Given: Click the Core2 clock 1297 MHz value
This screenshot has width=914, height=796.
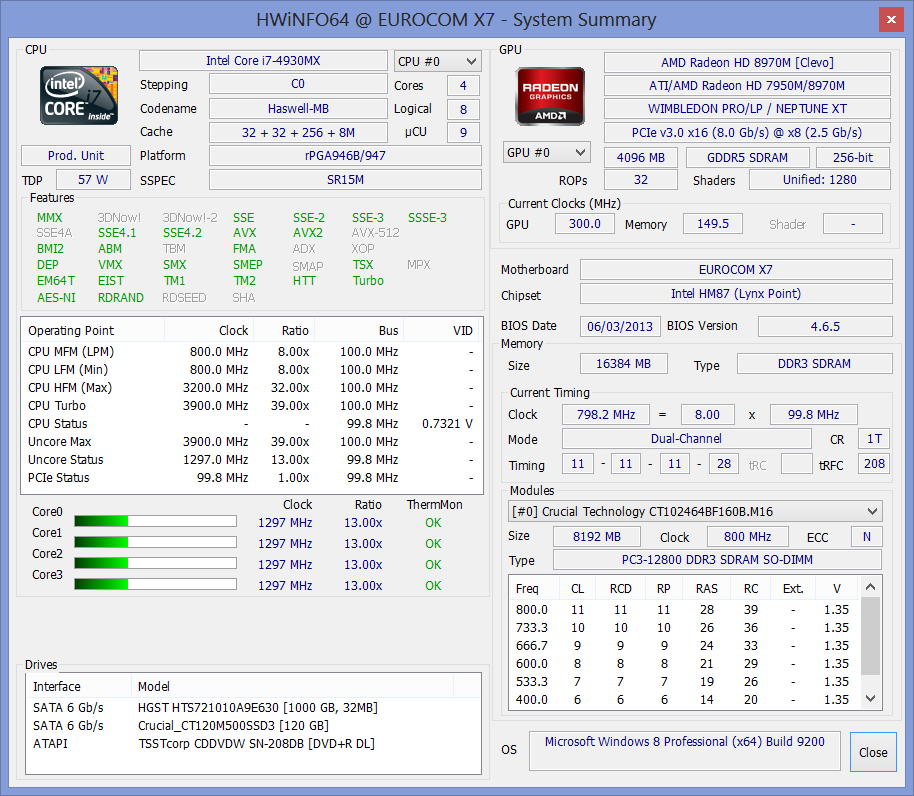Looking at the screenshot, I should tap(285, 564).
